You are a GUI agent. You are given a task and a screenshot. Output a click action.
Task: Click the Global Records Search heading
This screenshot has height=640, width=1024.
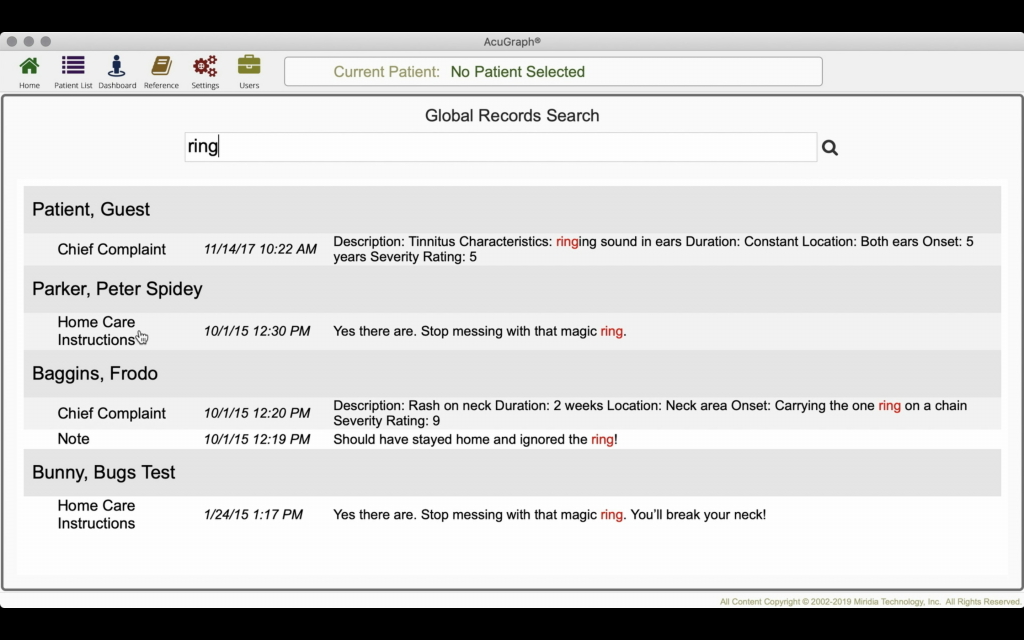(x=512, y=116)
